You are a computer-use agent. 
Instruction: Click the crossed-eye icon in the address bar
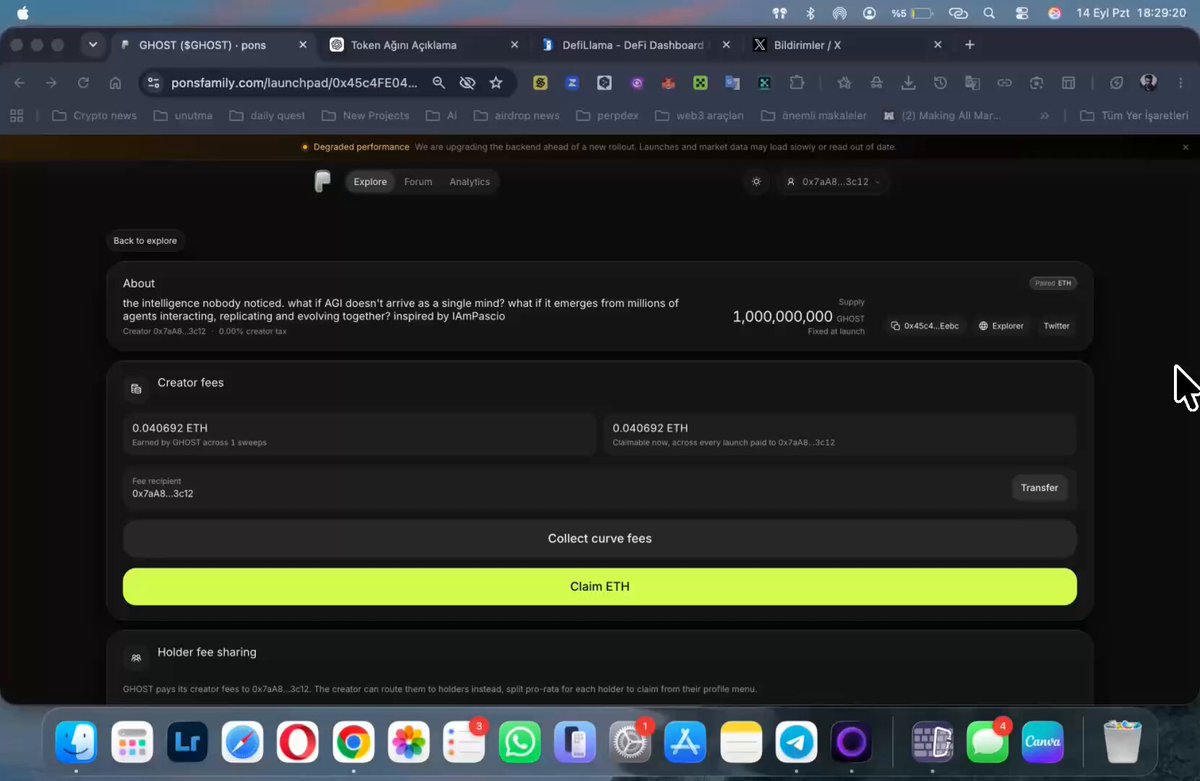(467, 83)
